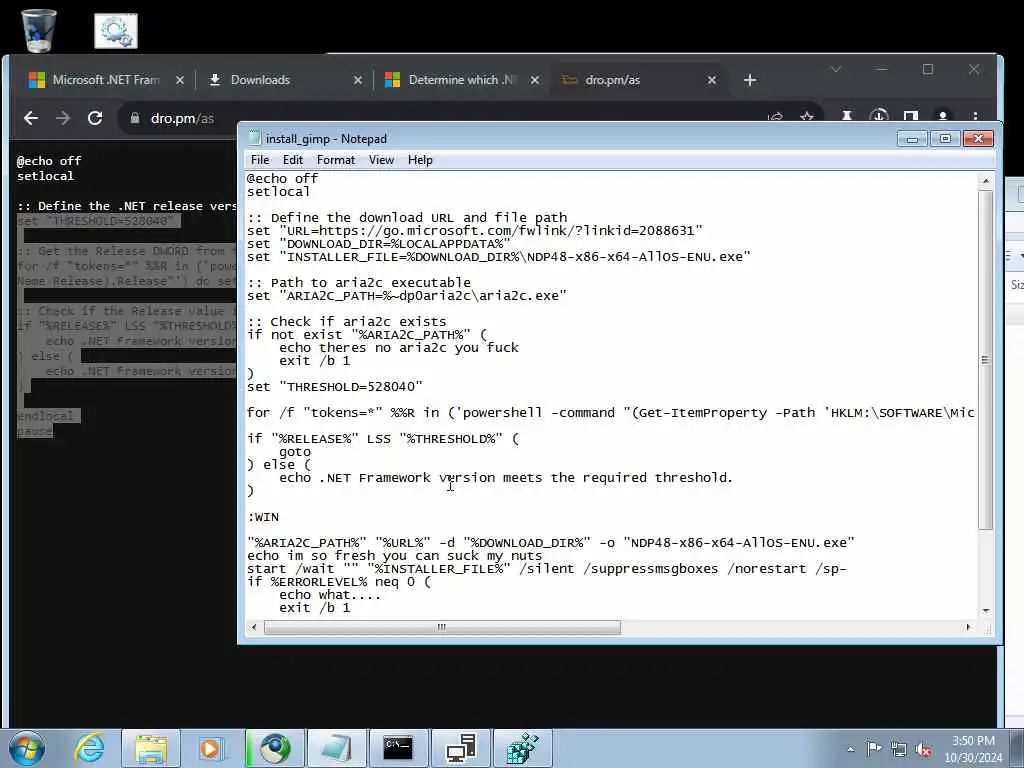Close the Determine which .NET tab
This screenshot has height=768, width=1024.
[535, 80]
